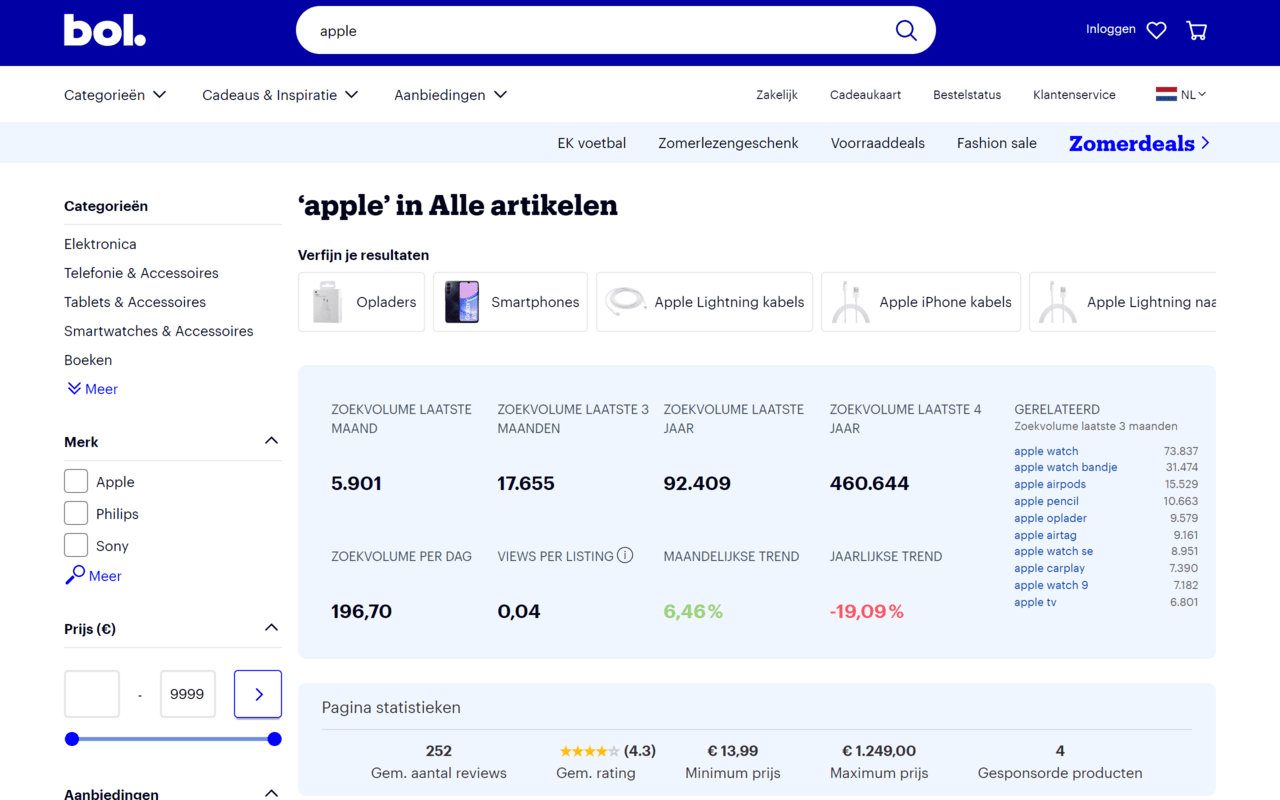Image resolution: width=1280 pixels, height=800 pixels.
Task: Select the Opladers refinement tile
Action: click(x=361, y=301)
